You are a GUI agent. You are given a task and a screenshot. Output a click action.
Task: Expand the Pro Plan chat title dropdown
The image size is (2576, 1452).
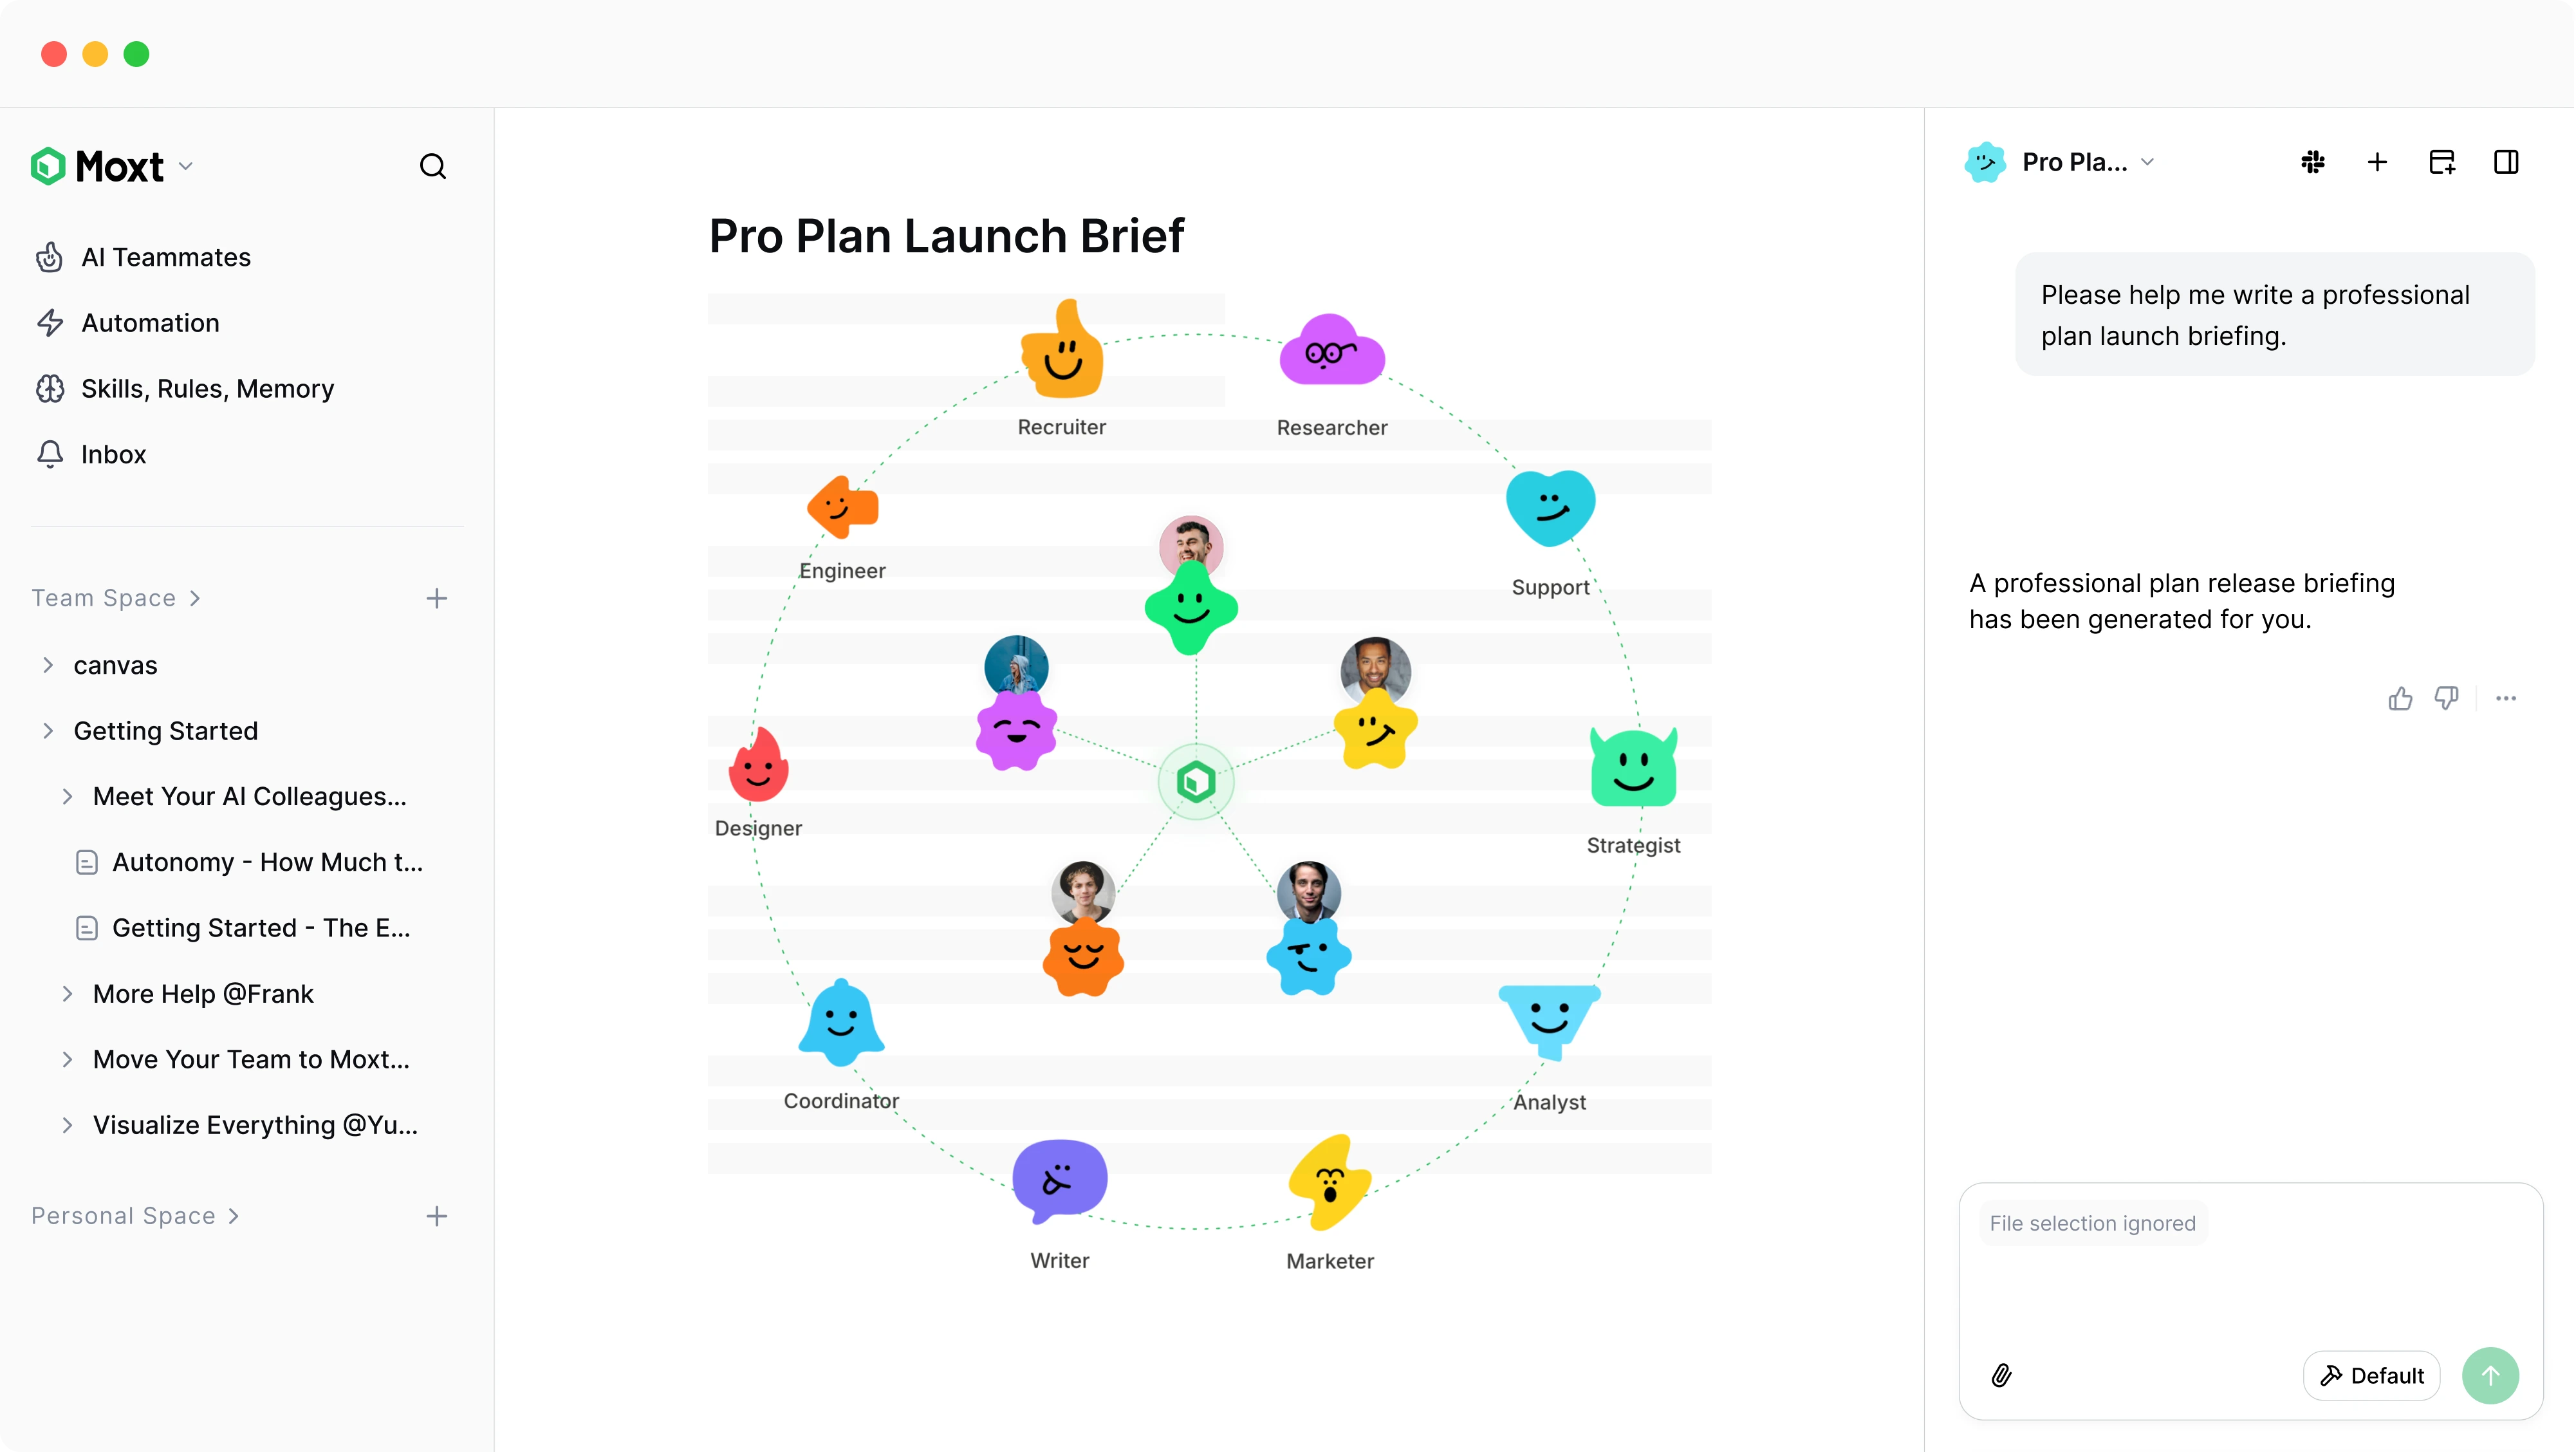pyautogui.click(x=2147, y=162)
